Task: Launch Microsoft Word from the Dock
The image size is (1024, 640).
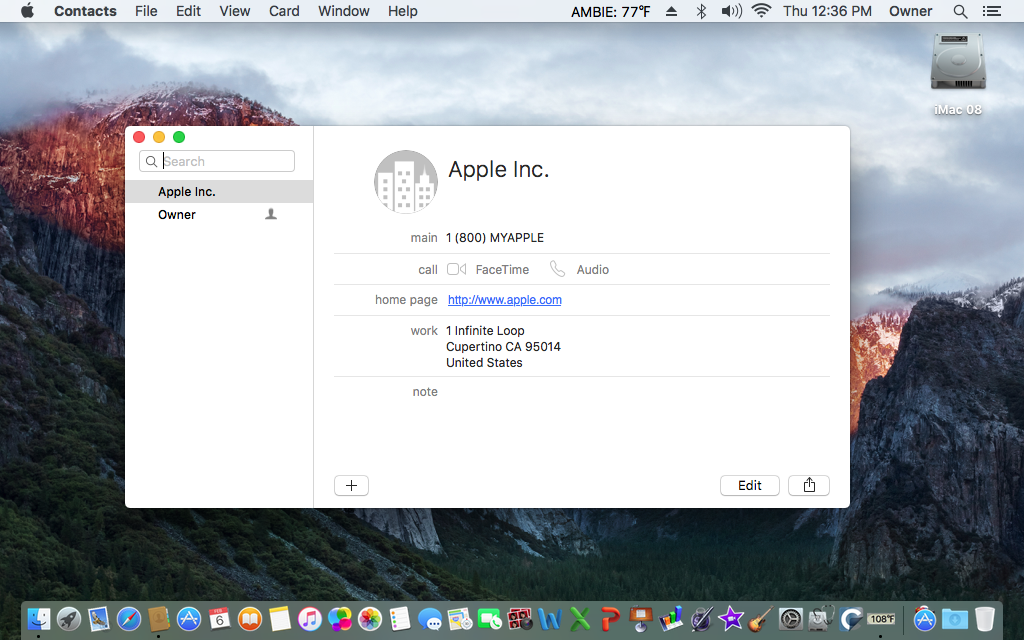Action: pyautogui.click(x=550, y=618)
